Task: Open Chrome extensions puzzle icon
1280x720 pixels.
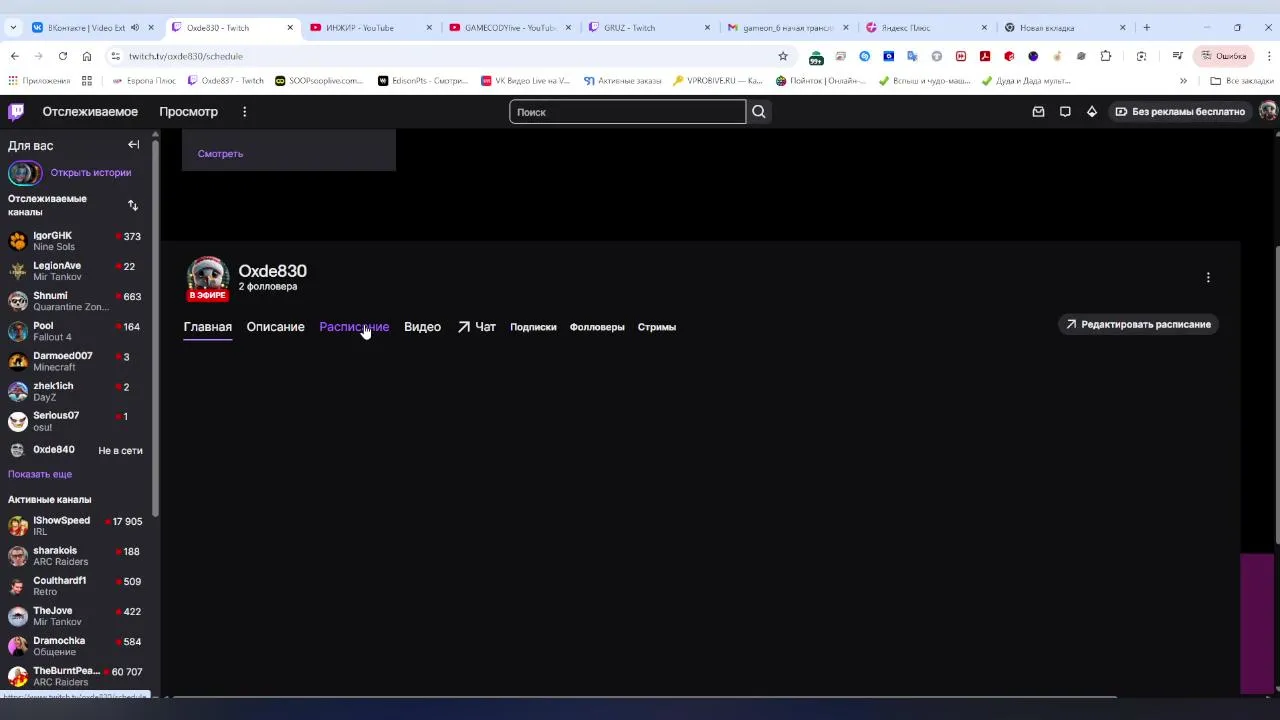Action: pyautogui.click(x=1105, y=56)
